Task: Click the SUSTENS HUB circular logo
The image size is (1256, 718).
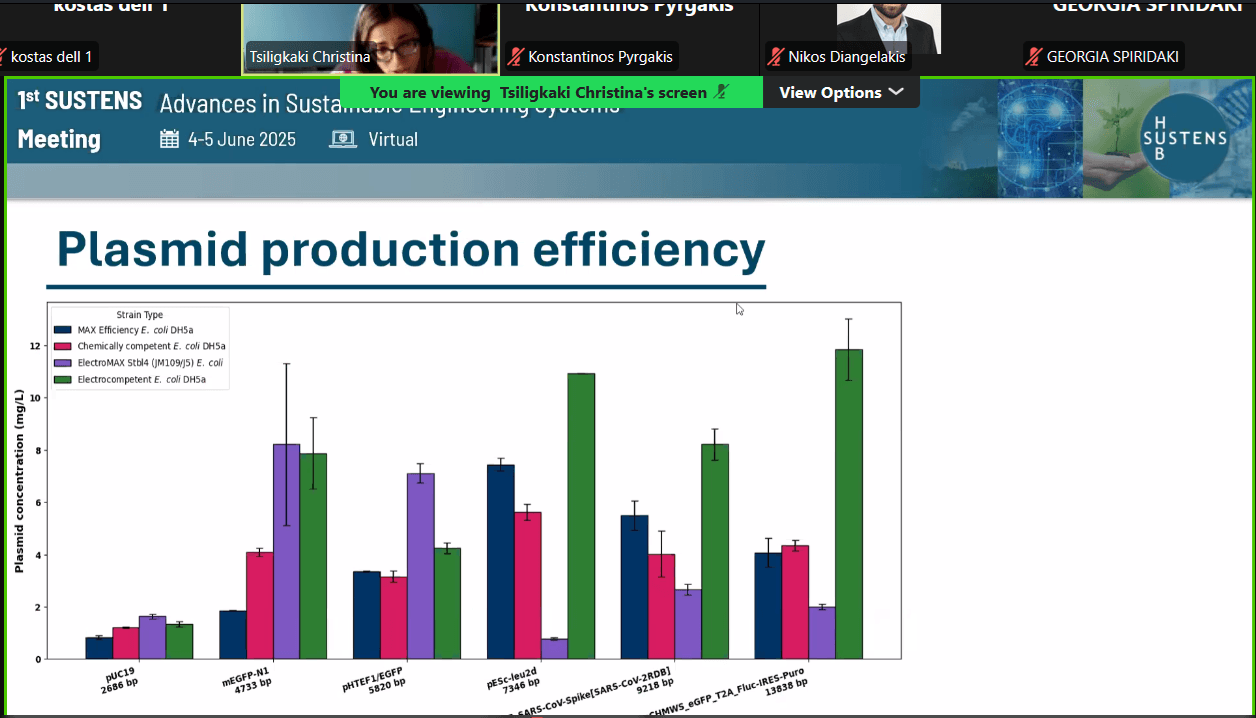Action: 1184,138
